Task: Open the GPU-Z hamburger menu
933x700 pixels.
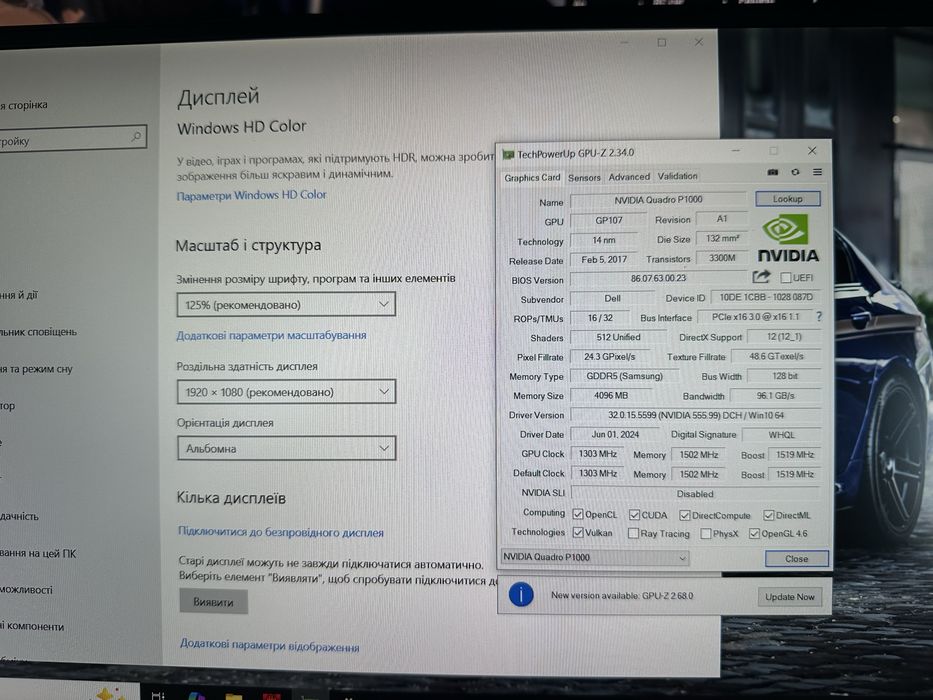Action: click(818, 172)
